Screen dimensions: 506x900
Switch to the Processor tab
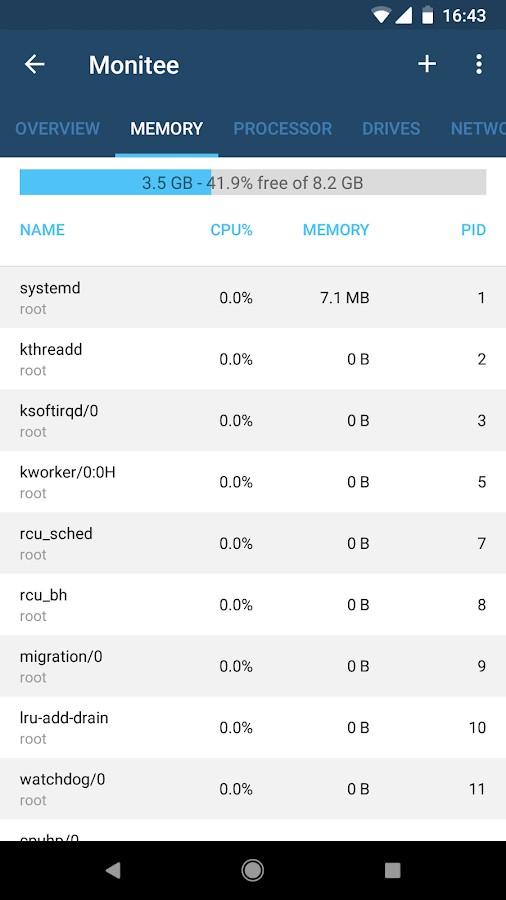pos(283,129)
